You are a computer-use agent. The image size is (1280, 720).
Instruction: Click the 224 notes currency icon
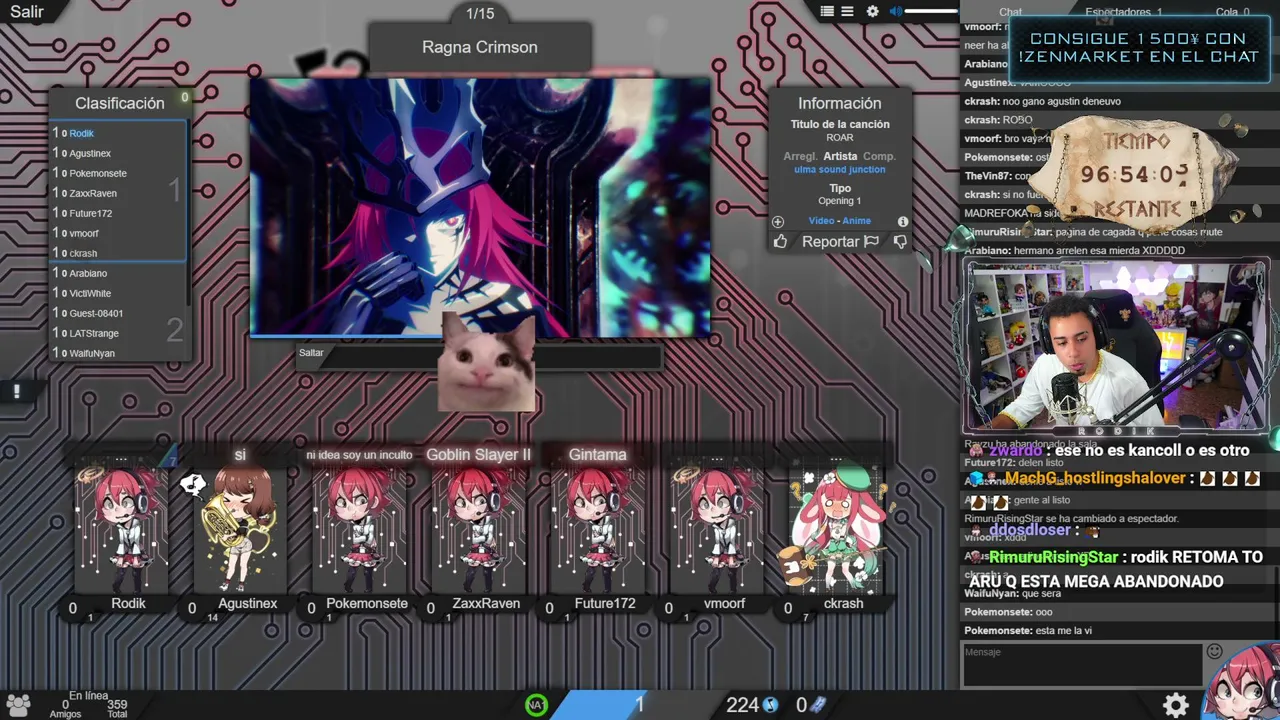pos(770,705)
